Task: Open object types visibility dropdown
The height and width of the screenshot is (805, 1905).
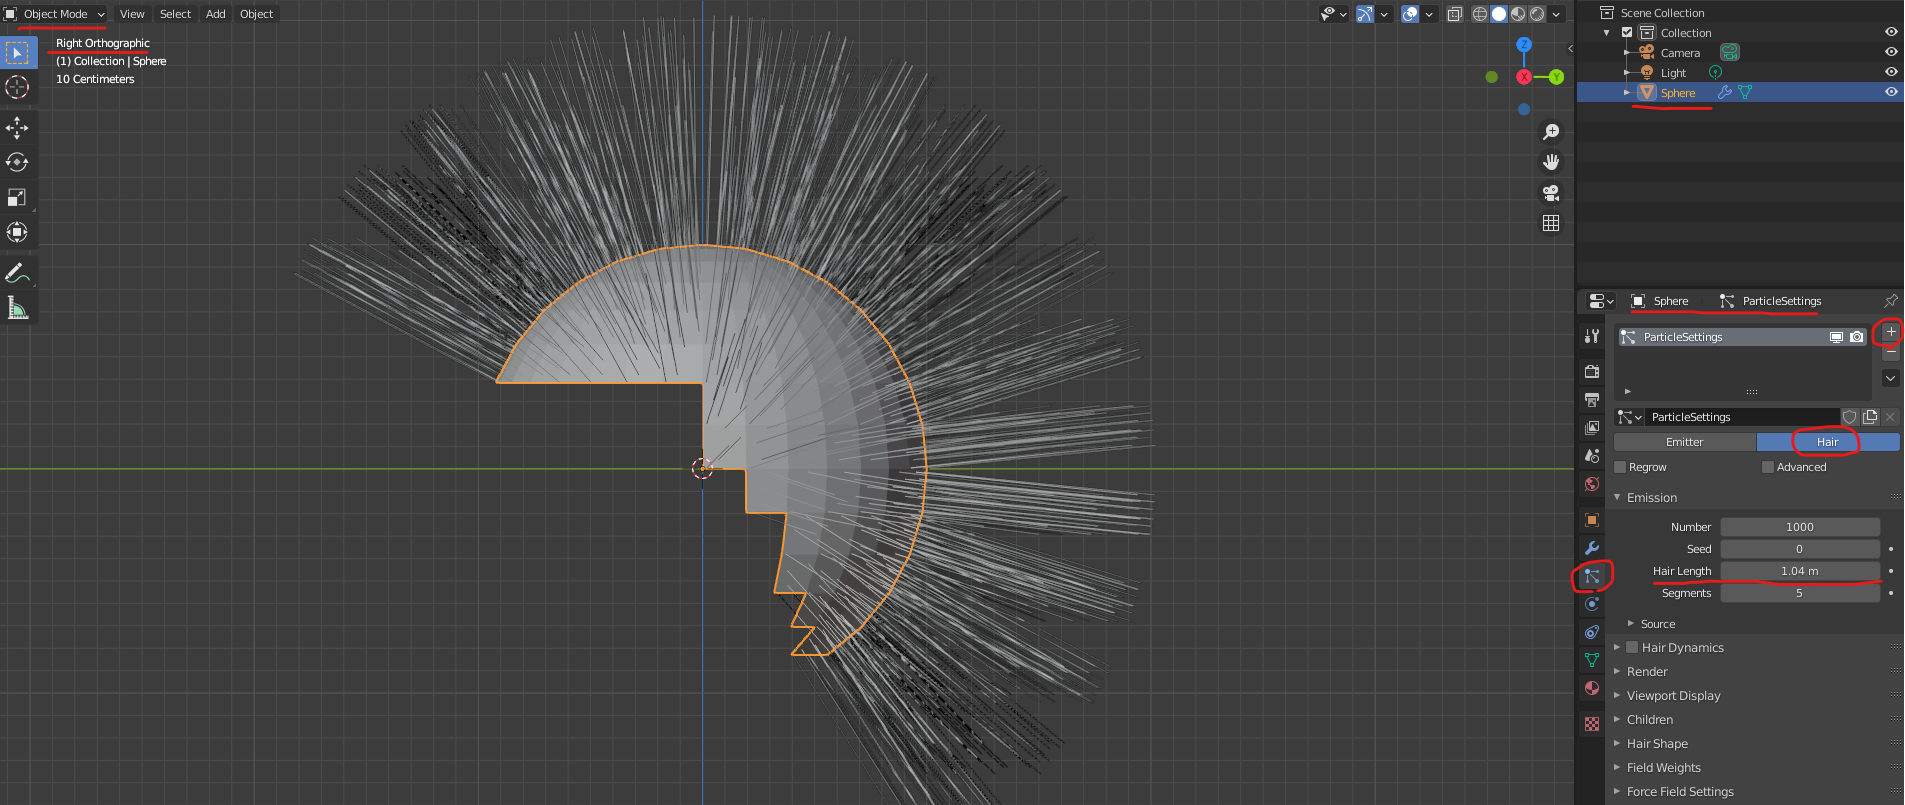Action: pyautogui.click(x=1334, y=14)
